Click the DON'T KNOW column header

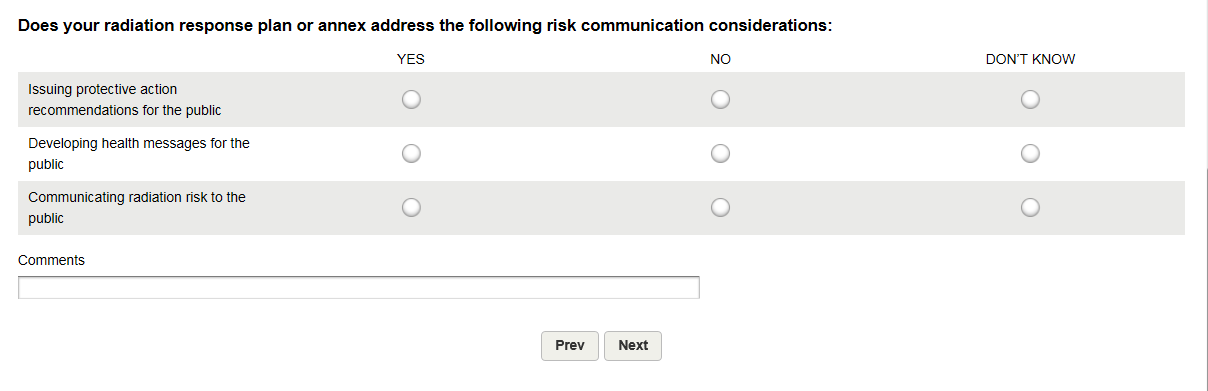pos(1030,59)
